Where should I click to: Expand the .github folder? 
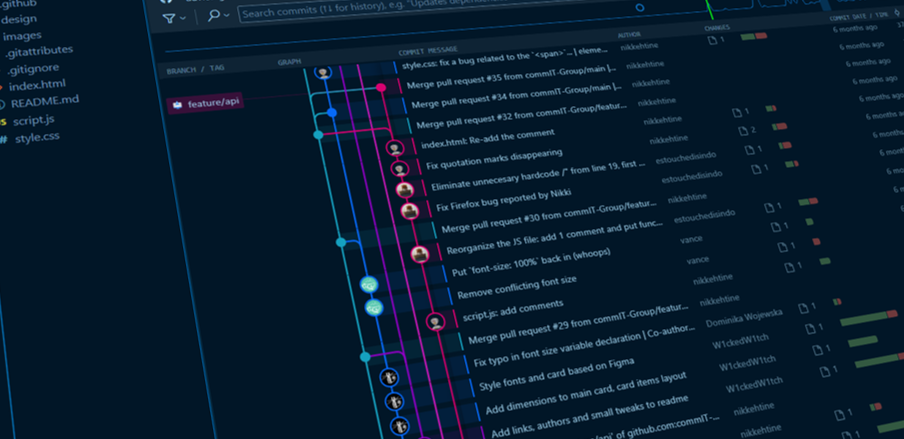pos(18,3)
